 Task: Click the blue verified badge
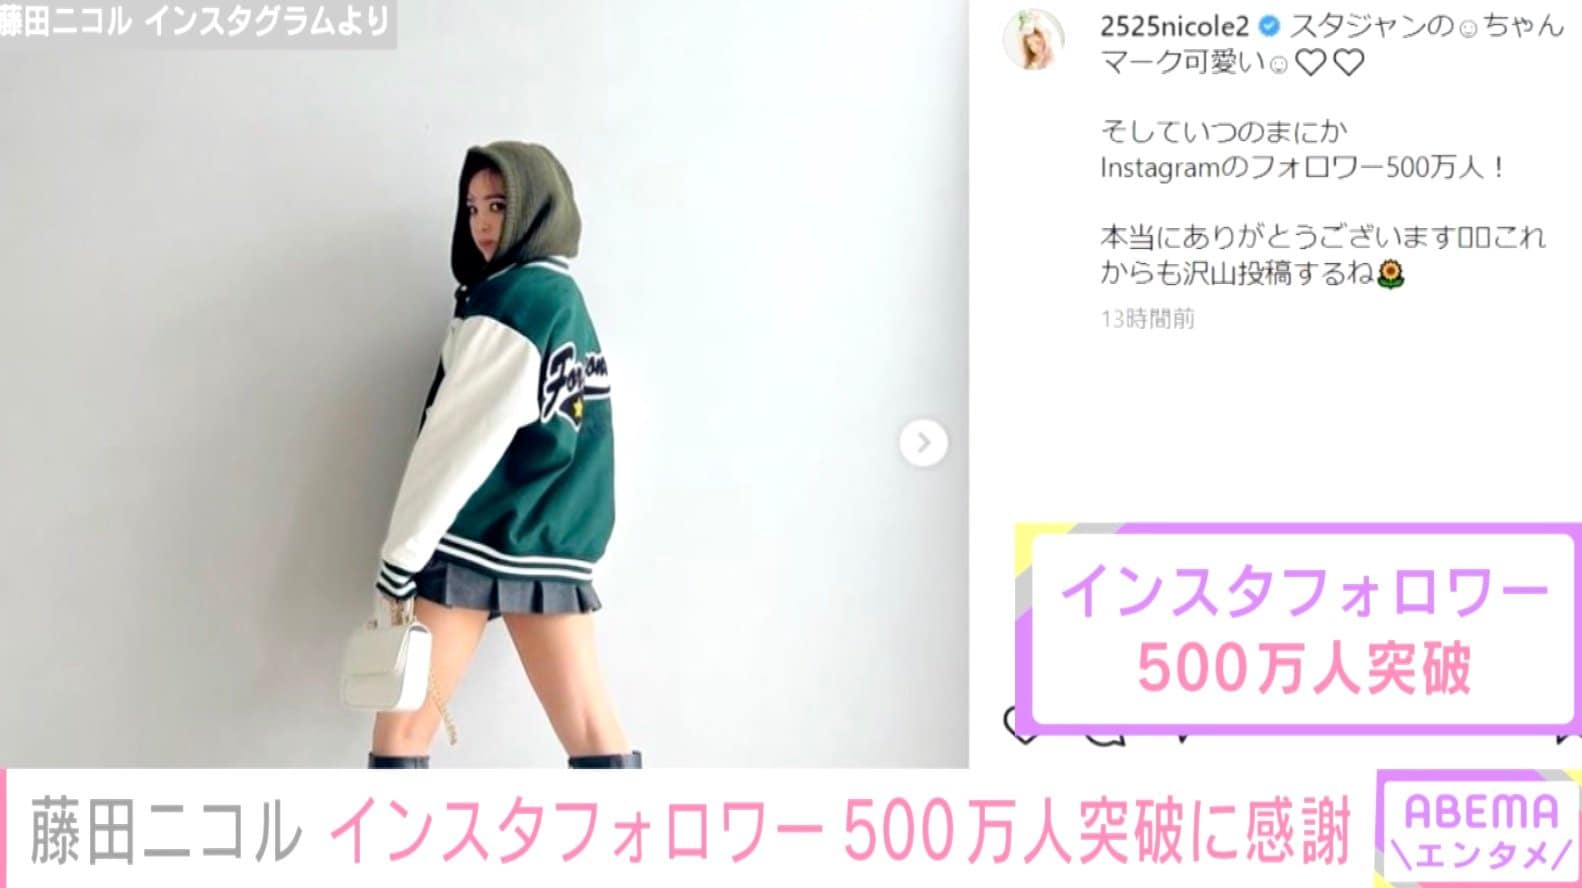pos(1268,26)
